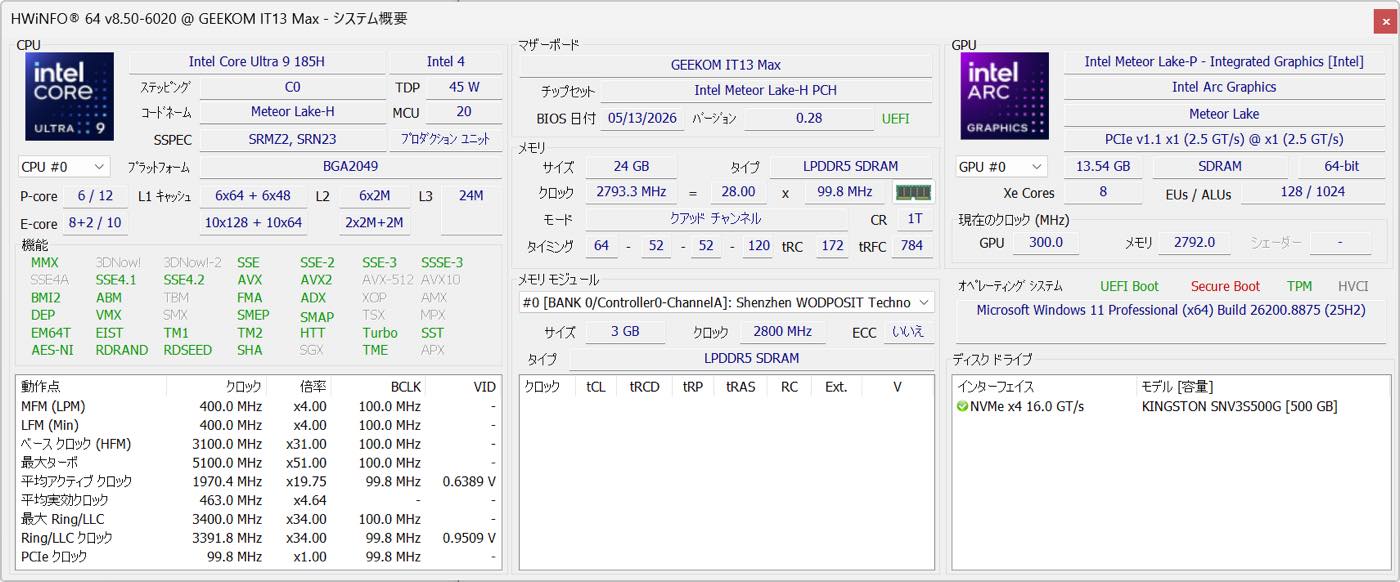Click the Intel Core Ultra 9 logo
Viewport: 1400px width, 582px height.
pyautogui.click(x=69, y=96)
